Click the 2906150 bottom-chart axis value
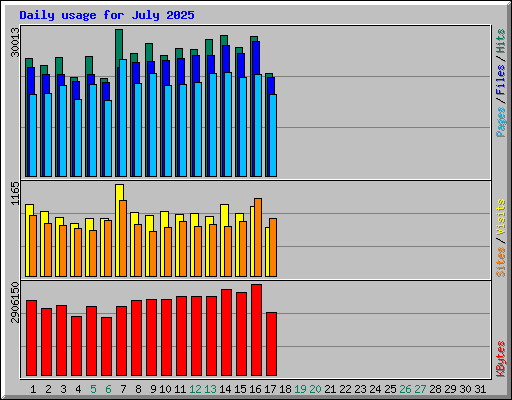Image resolution: width=512 pixels, height=400 pixels. [x=15, y=302]
